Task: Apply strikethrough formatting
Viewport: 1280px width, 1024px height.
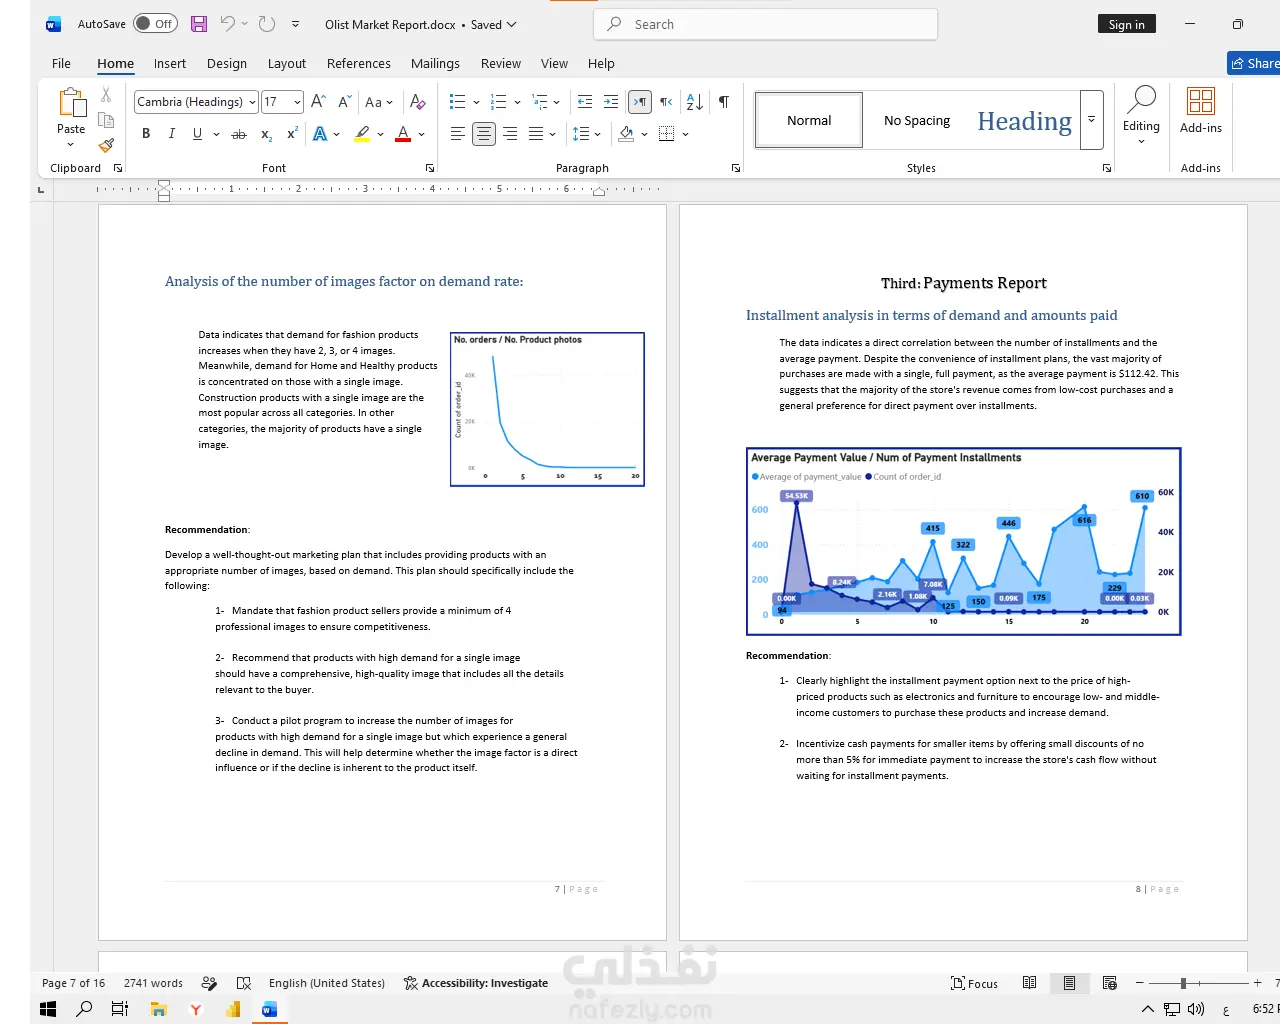Action: point(239,134)
